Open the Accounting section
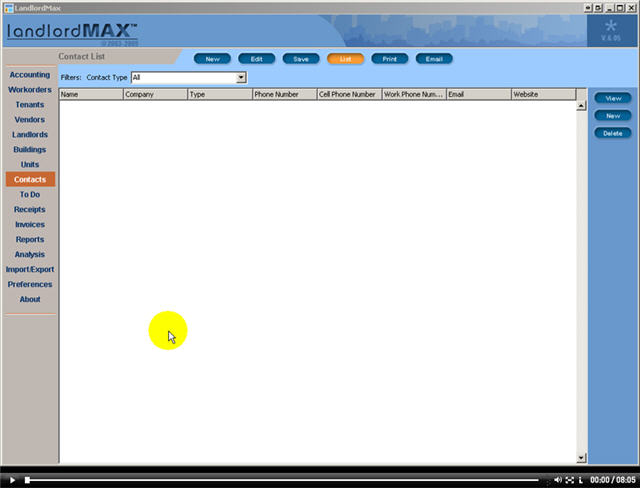Viewport: 640px width, 488px height. (30, 75)
